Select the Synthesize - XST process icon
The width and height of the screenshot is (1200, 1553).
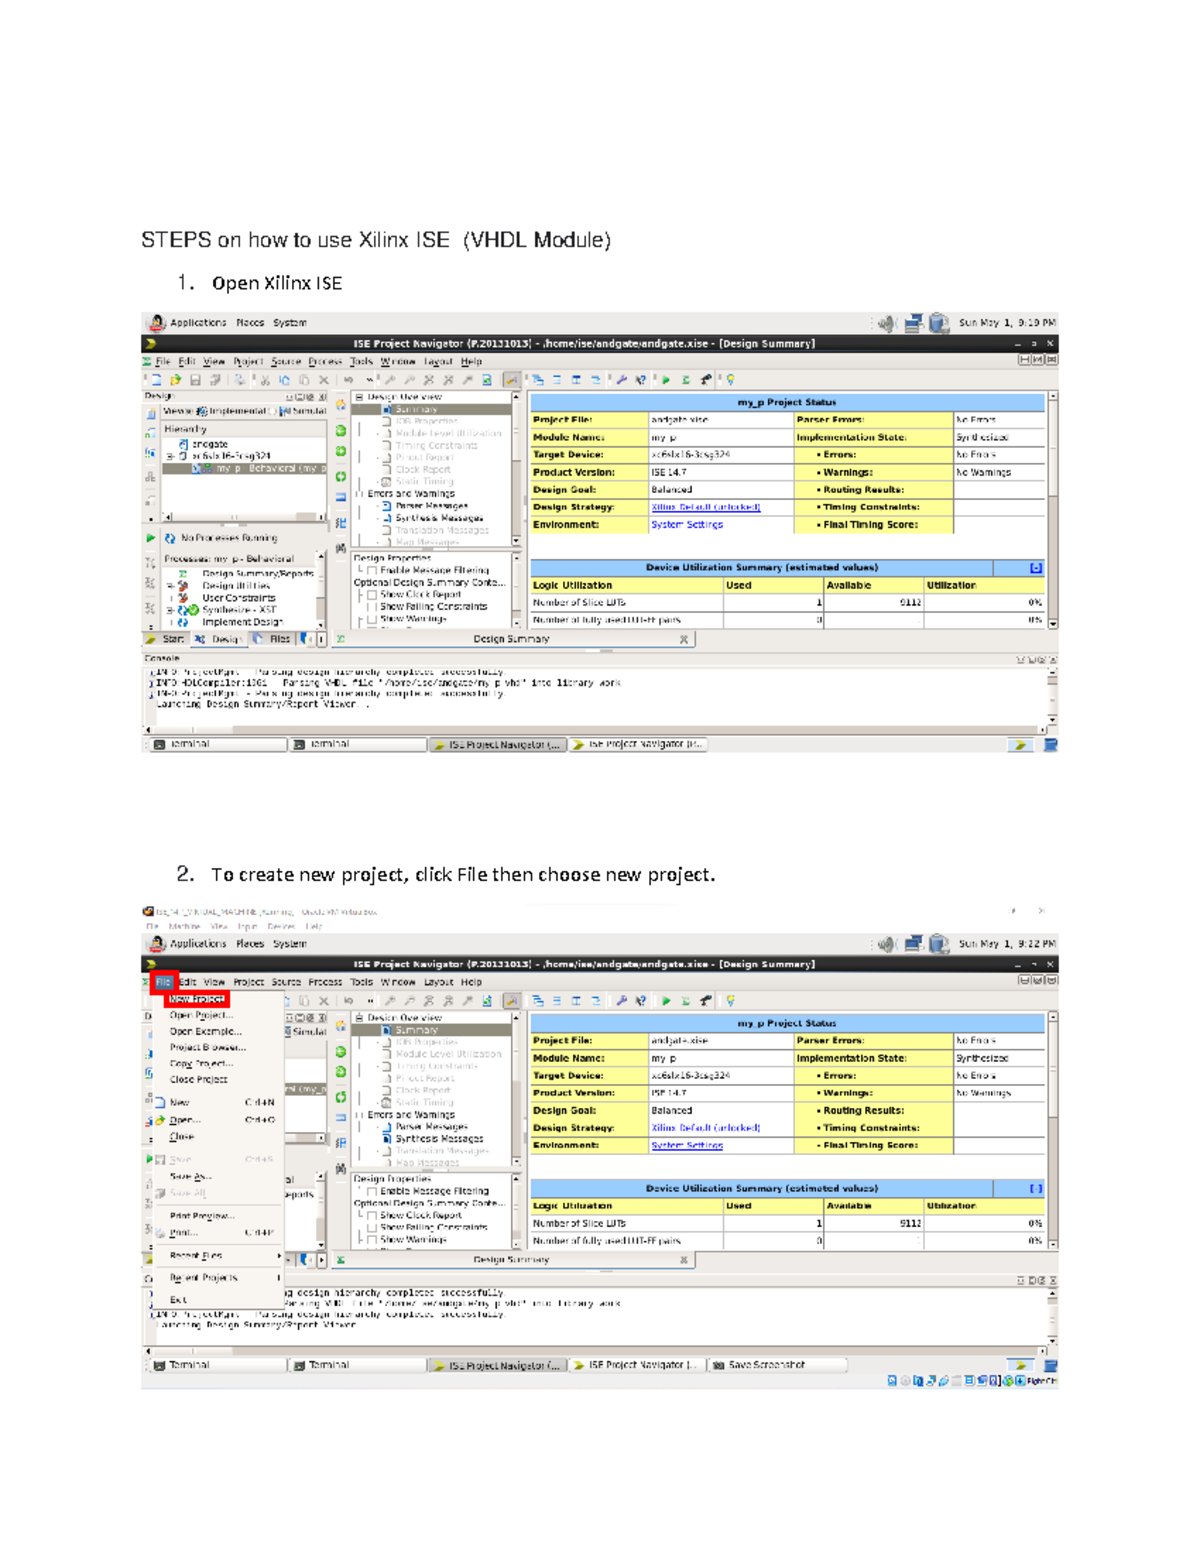click(183, 608)
